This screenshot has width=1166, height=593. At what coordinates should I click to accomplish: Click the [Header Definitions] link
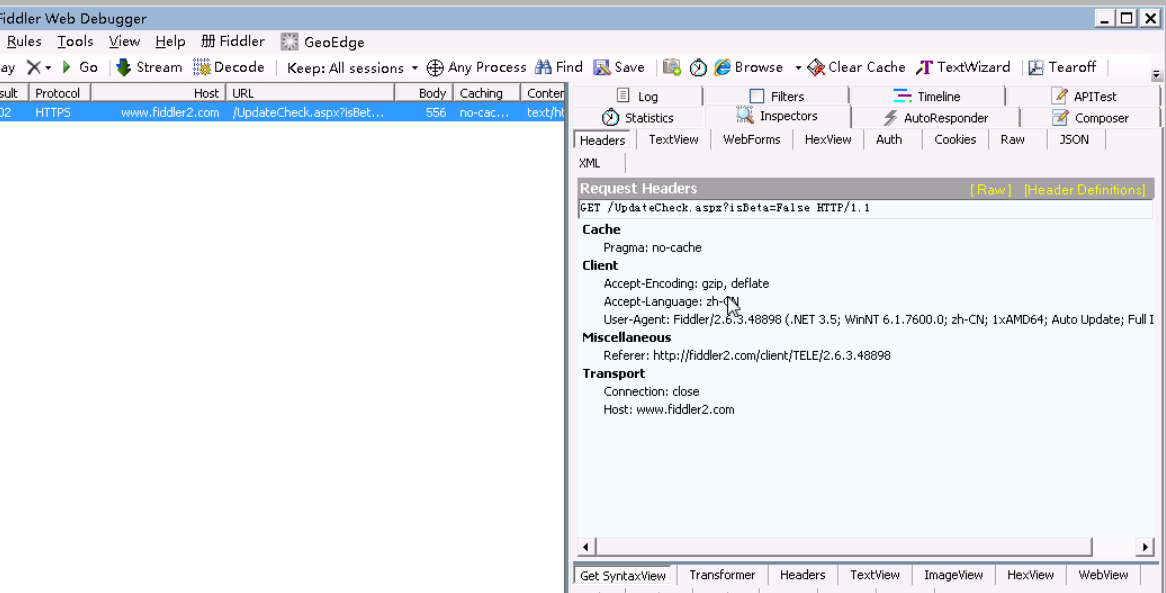point(1084,190)
